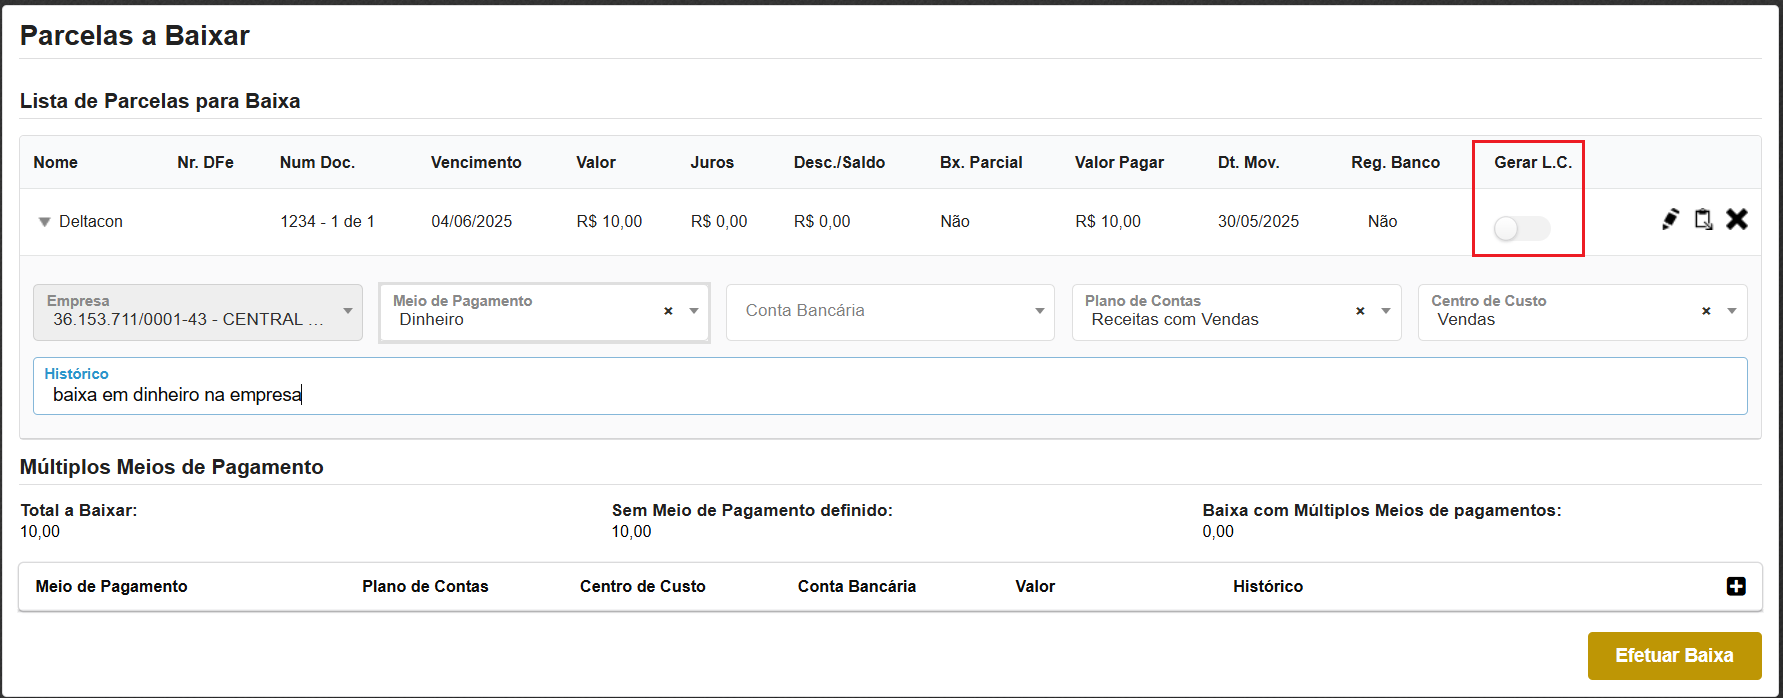Expand the Plano de Contas dropdown arrow
The width and height of the screenshot is (1783, 698).
click(x=1386, y=311)
